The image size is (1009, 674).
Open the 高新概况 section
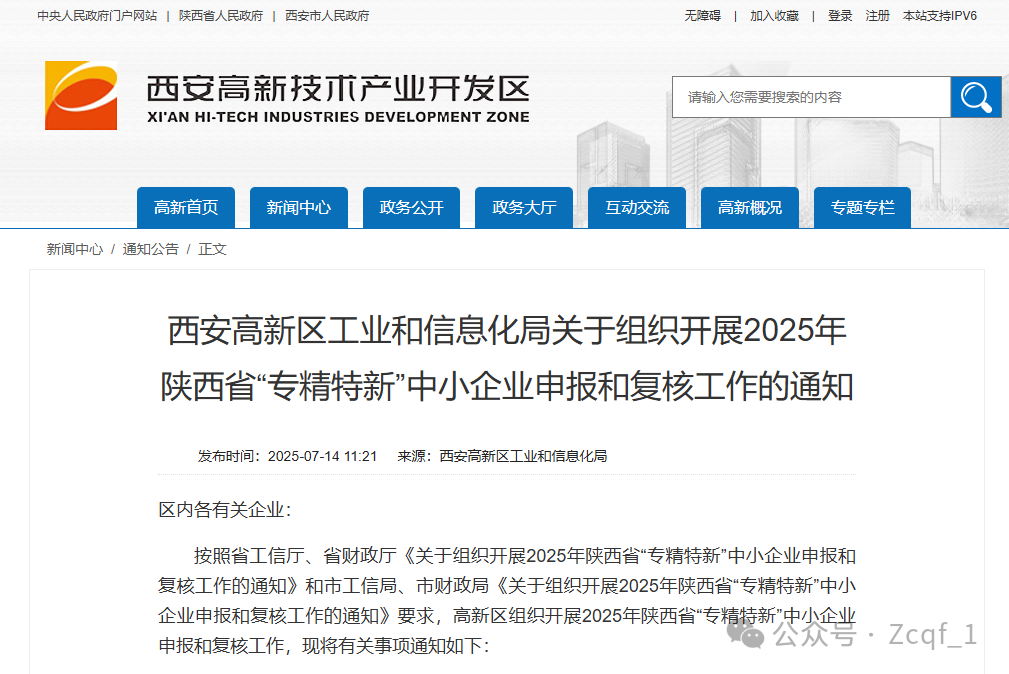pos(749,207)
